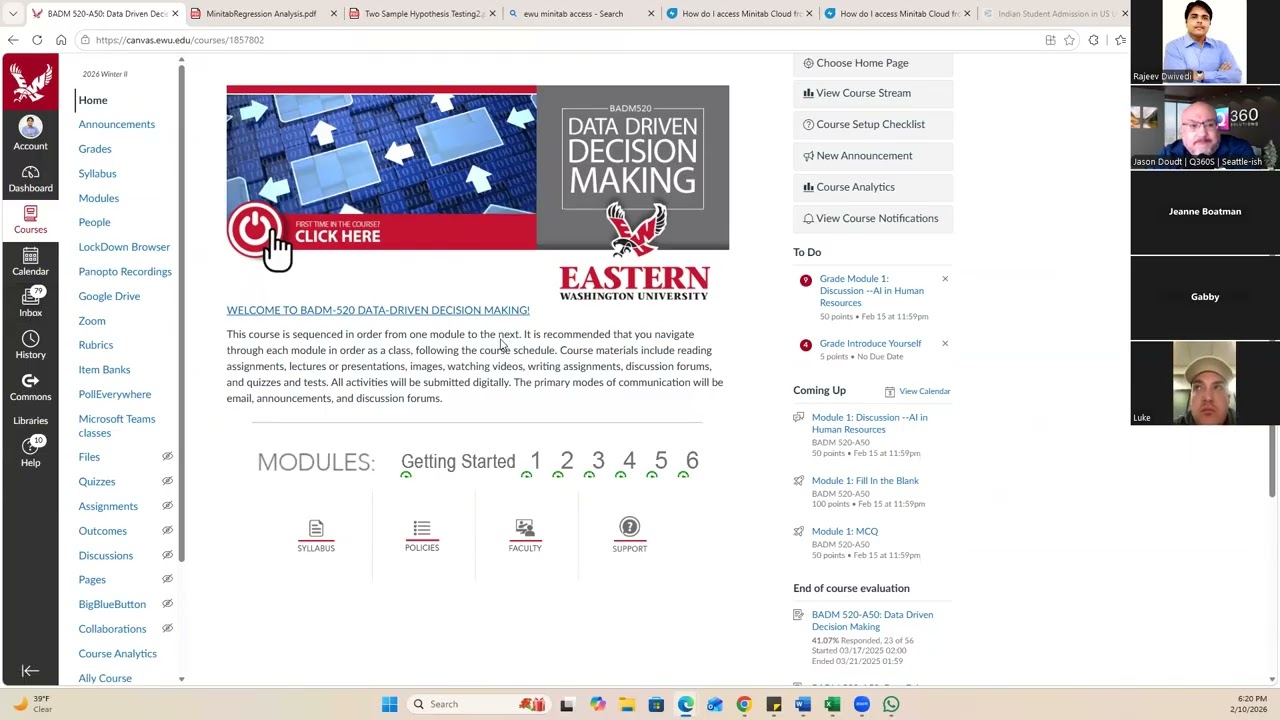
Task: Go to the Canvas Dashboard
Action: pos(30,179)
